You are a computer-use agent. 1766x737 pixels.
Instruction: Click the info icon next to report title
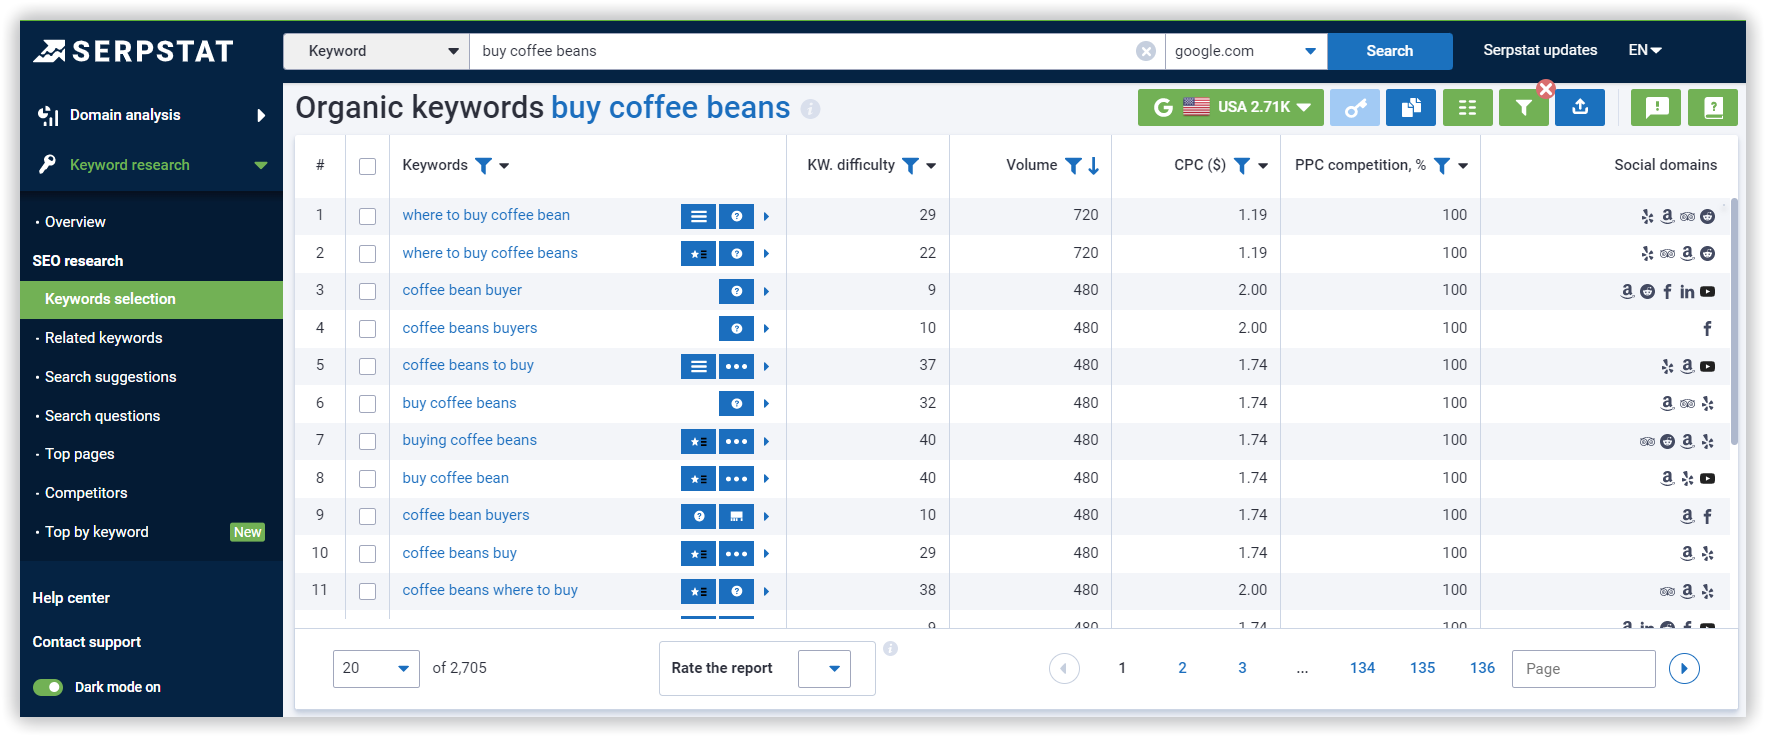[x=810, y=108]
